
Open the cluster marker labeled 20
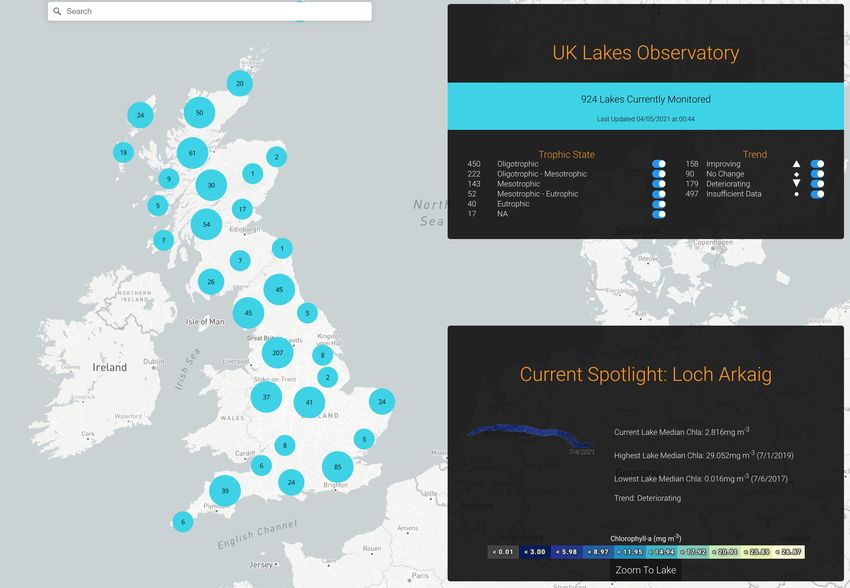point(240,83)
